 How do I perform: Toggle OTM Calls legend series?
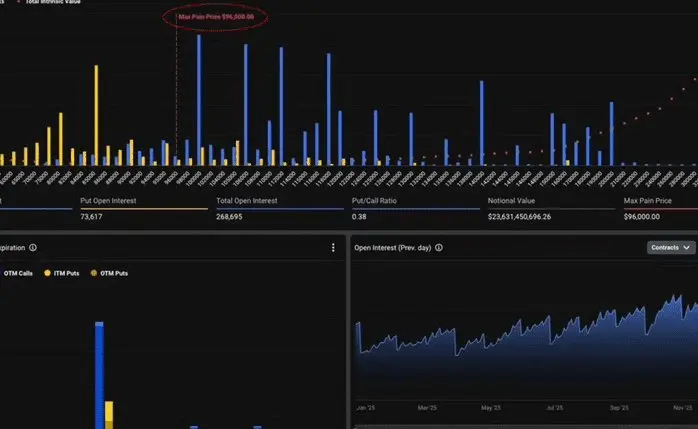17,273
